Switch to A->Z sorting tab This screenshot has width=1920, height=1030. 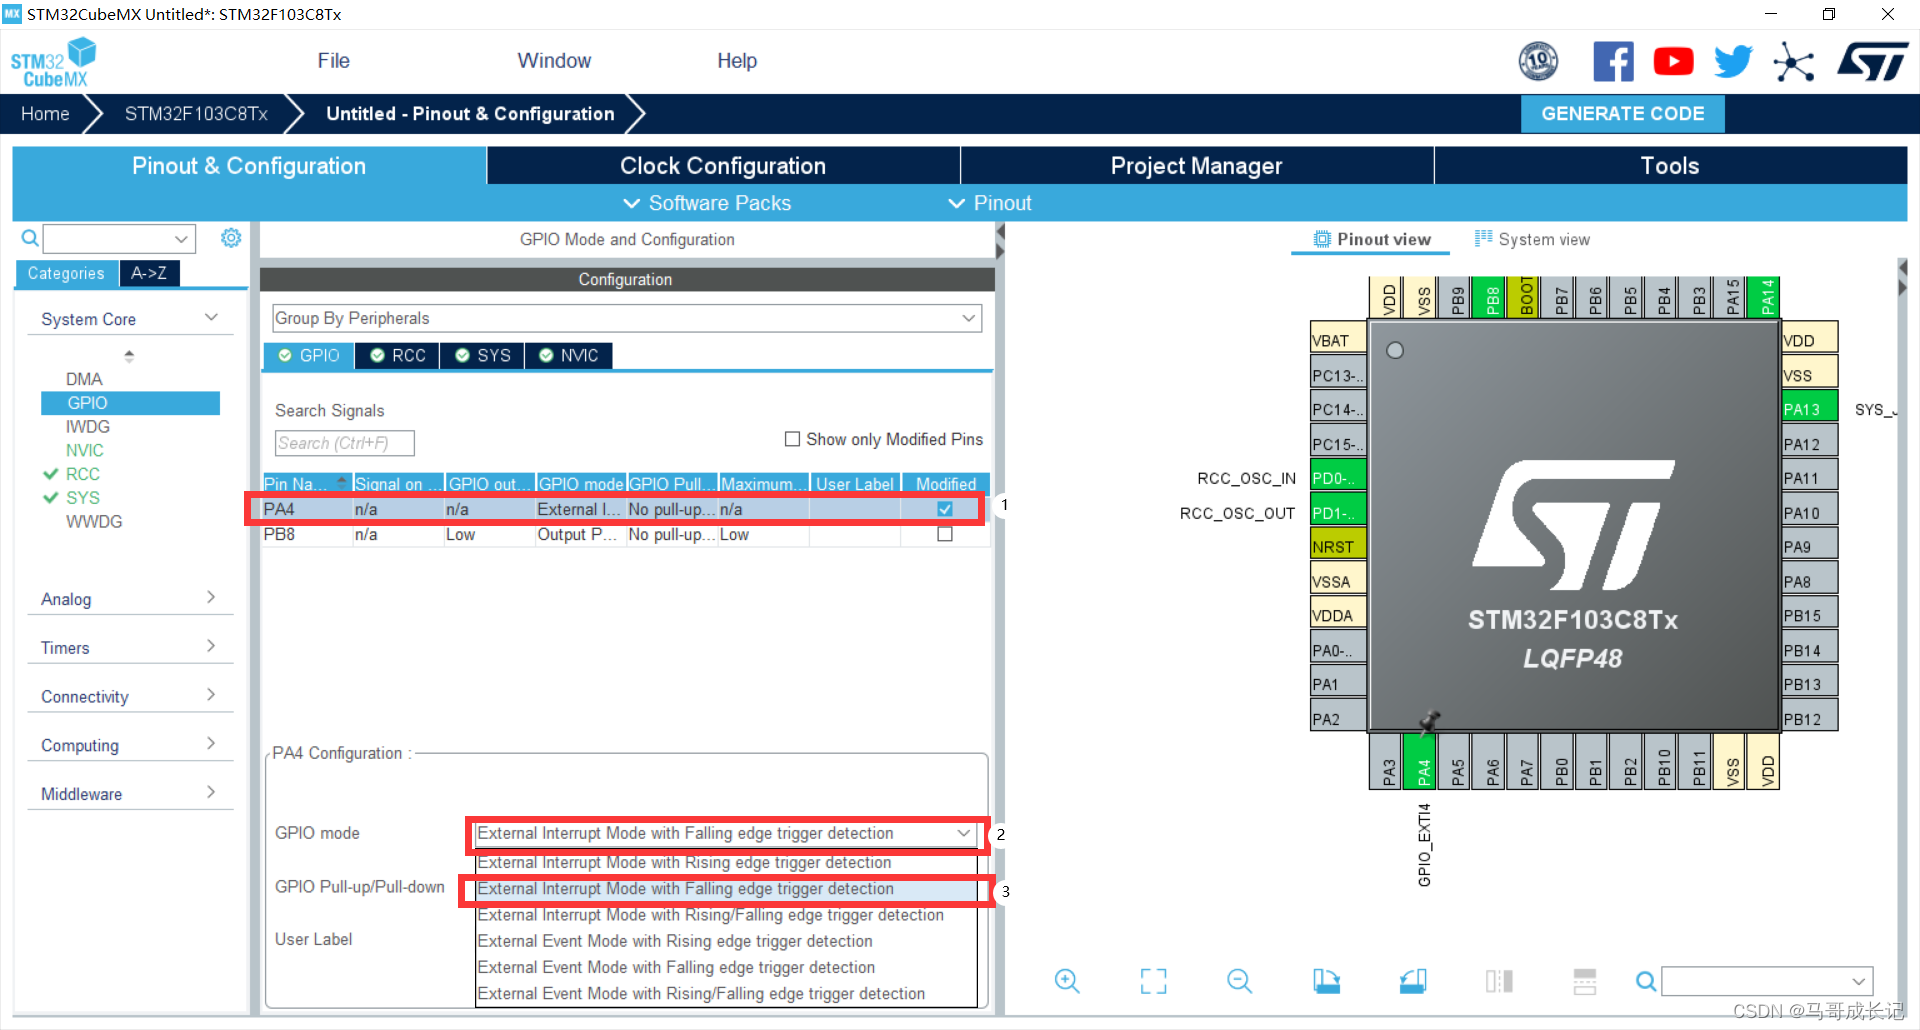[x=149, y=273]
